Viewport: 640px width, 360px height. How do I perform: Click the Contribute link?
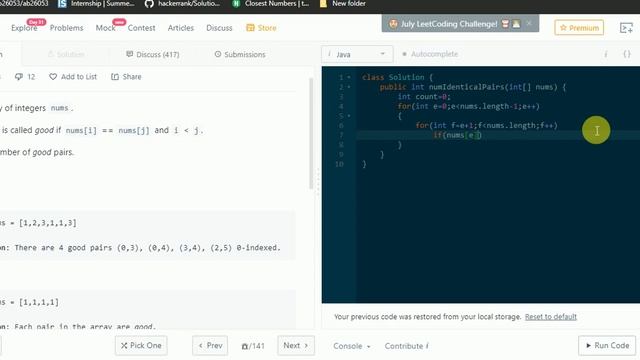click(x=407, y=346)
